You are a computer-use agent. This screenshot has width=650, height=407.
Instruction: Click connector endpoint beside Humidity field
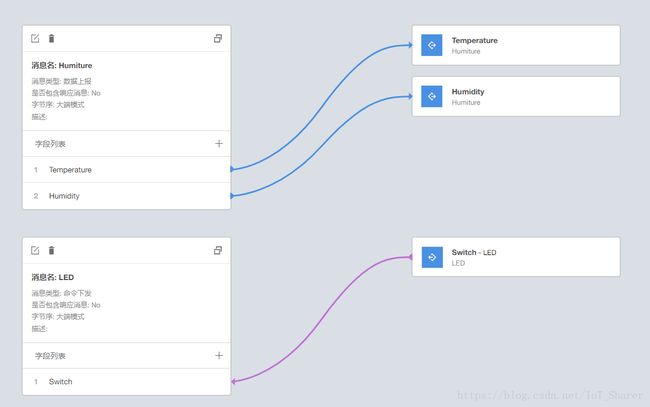click(x=232, y=195)
